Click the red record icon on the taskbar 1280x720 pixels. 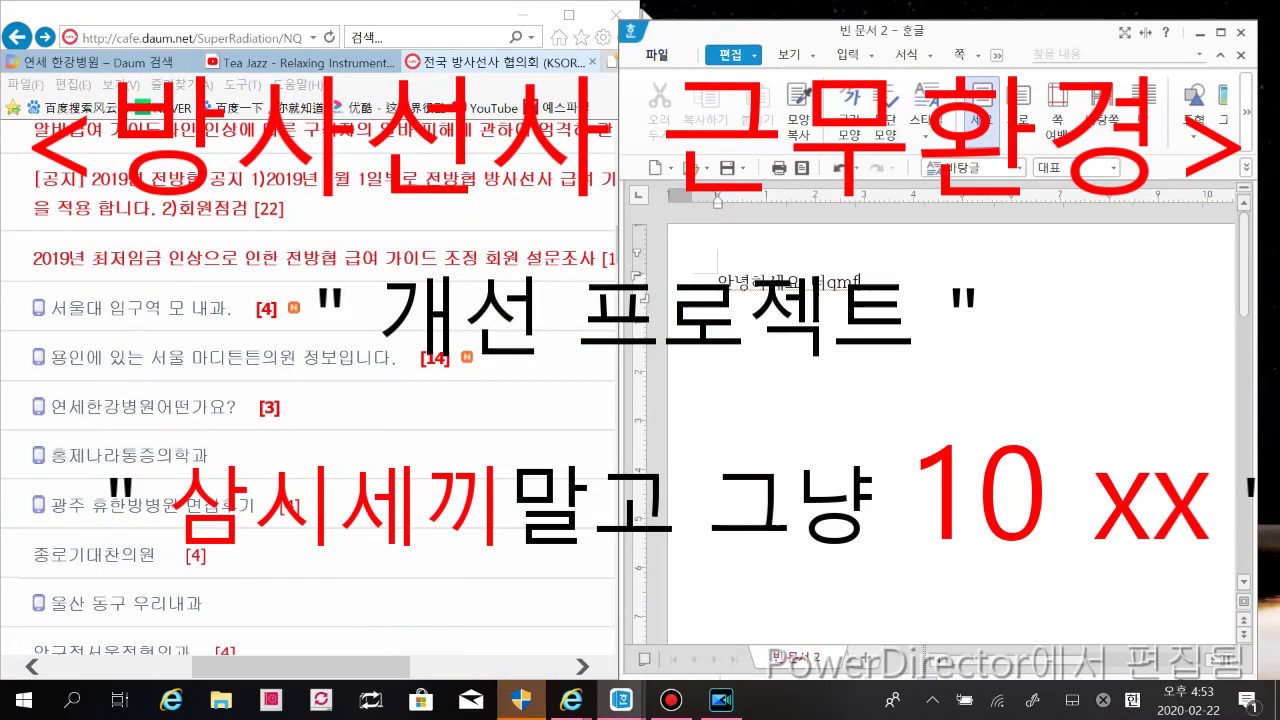click(671, 700)
